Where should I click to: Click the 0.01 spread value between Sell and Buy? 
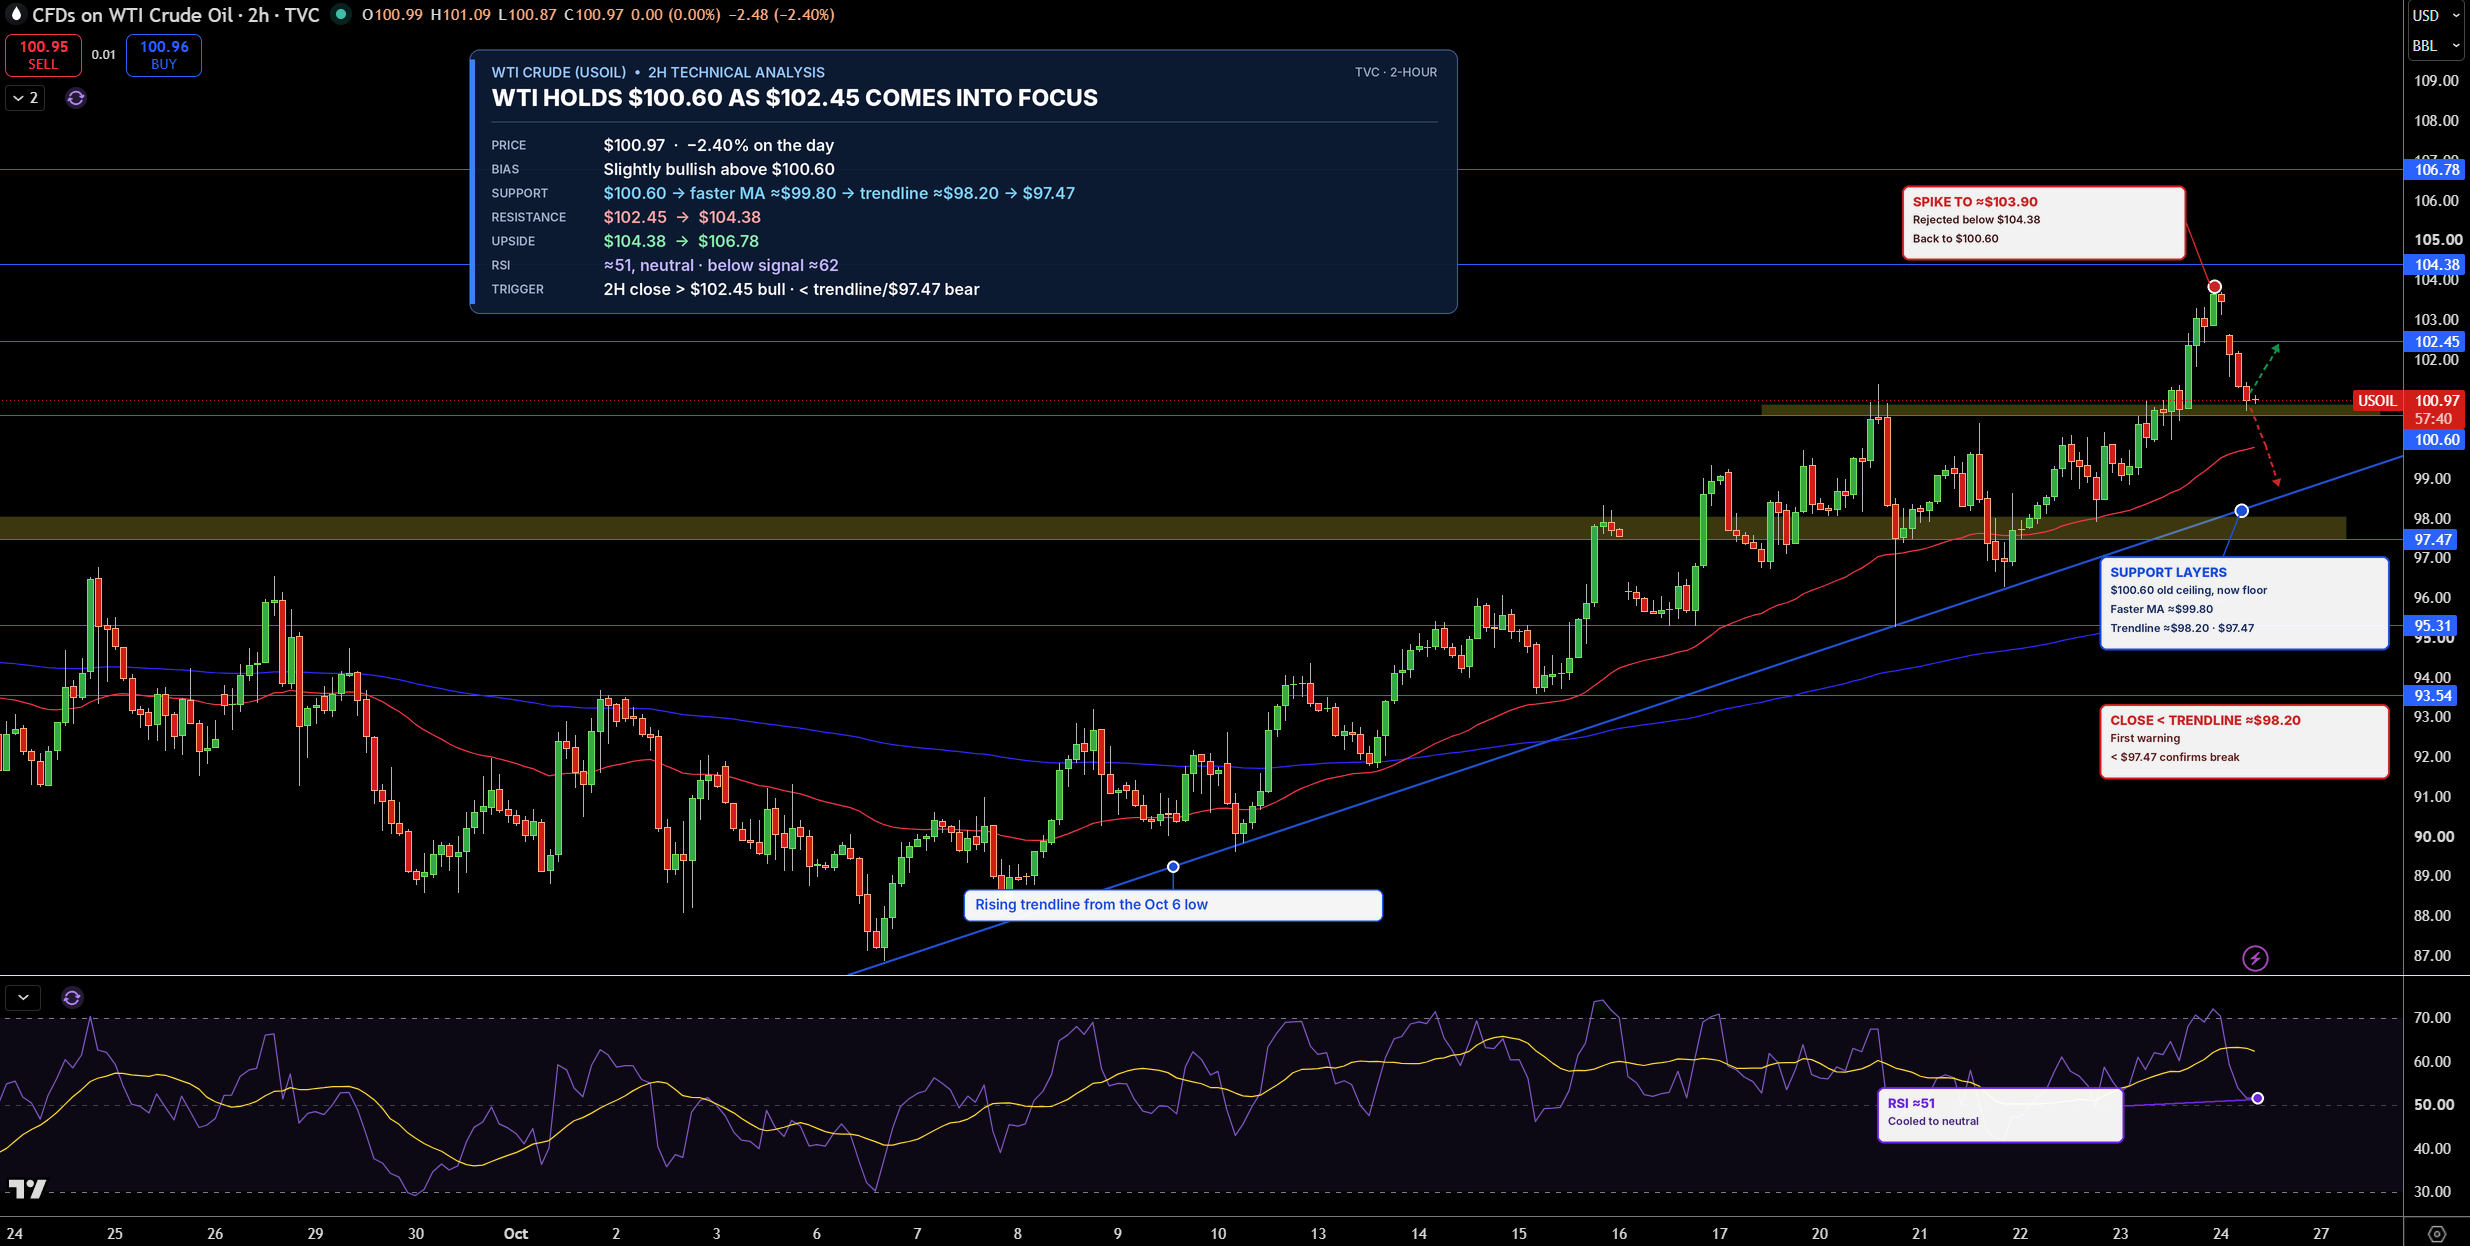[x=104, y=55]
